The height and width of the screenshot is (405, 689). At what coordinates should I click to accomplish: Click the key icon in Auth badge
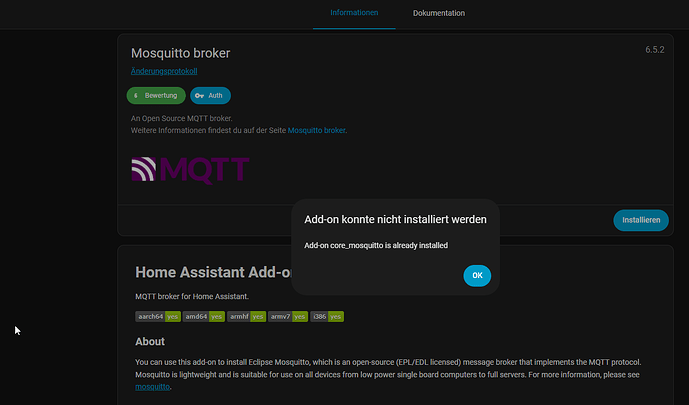[x=199, y=96]
